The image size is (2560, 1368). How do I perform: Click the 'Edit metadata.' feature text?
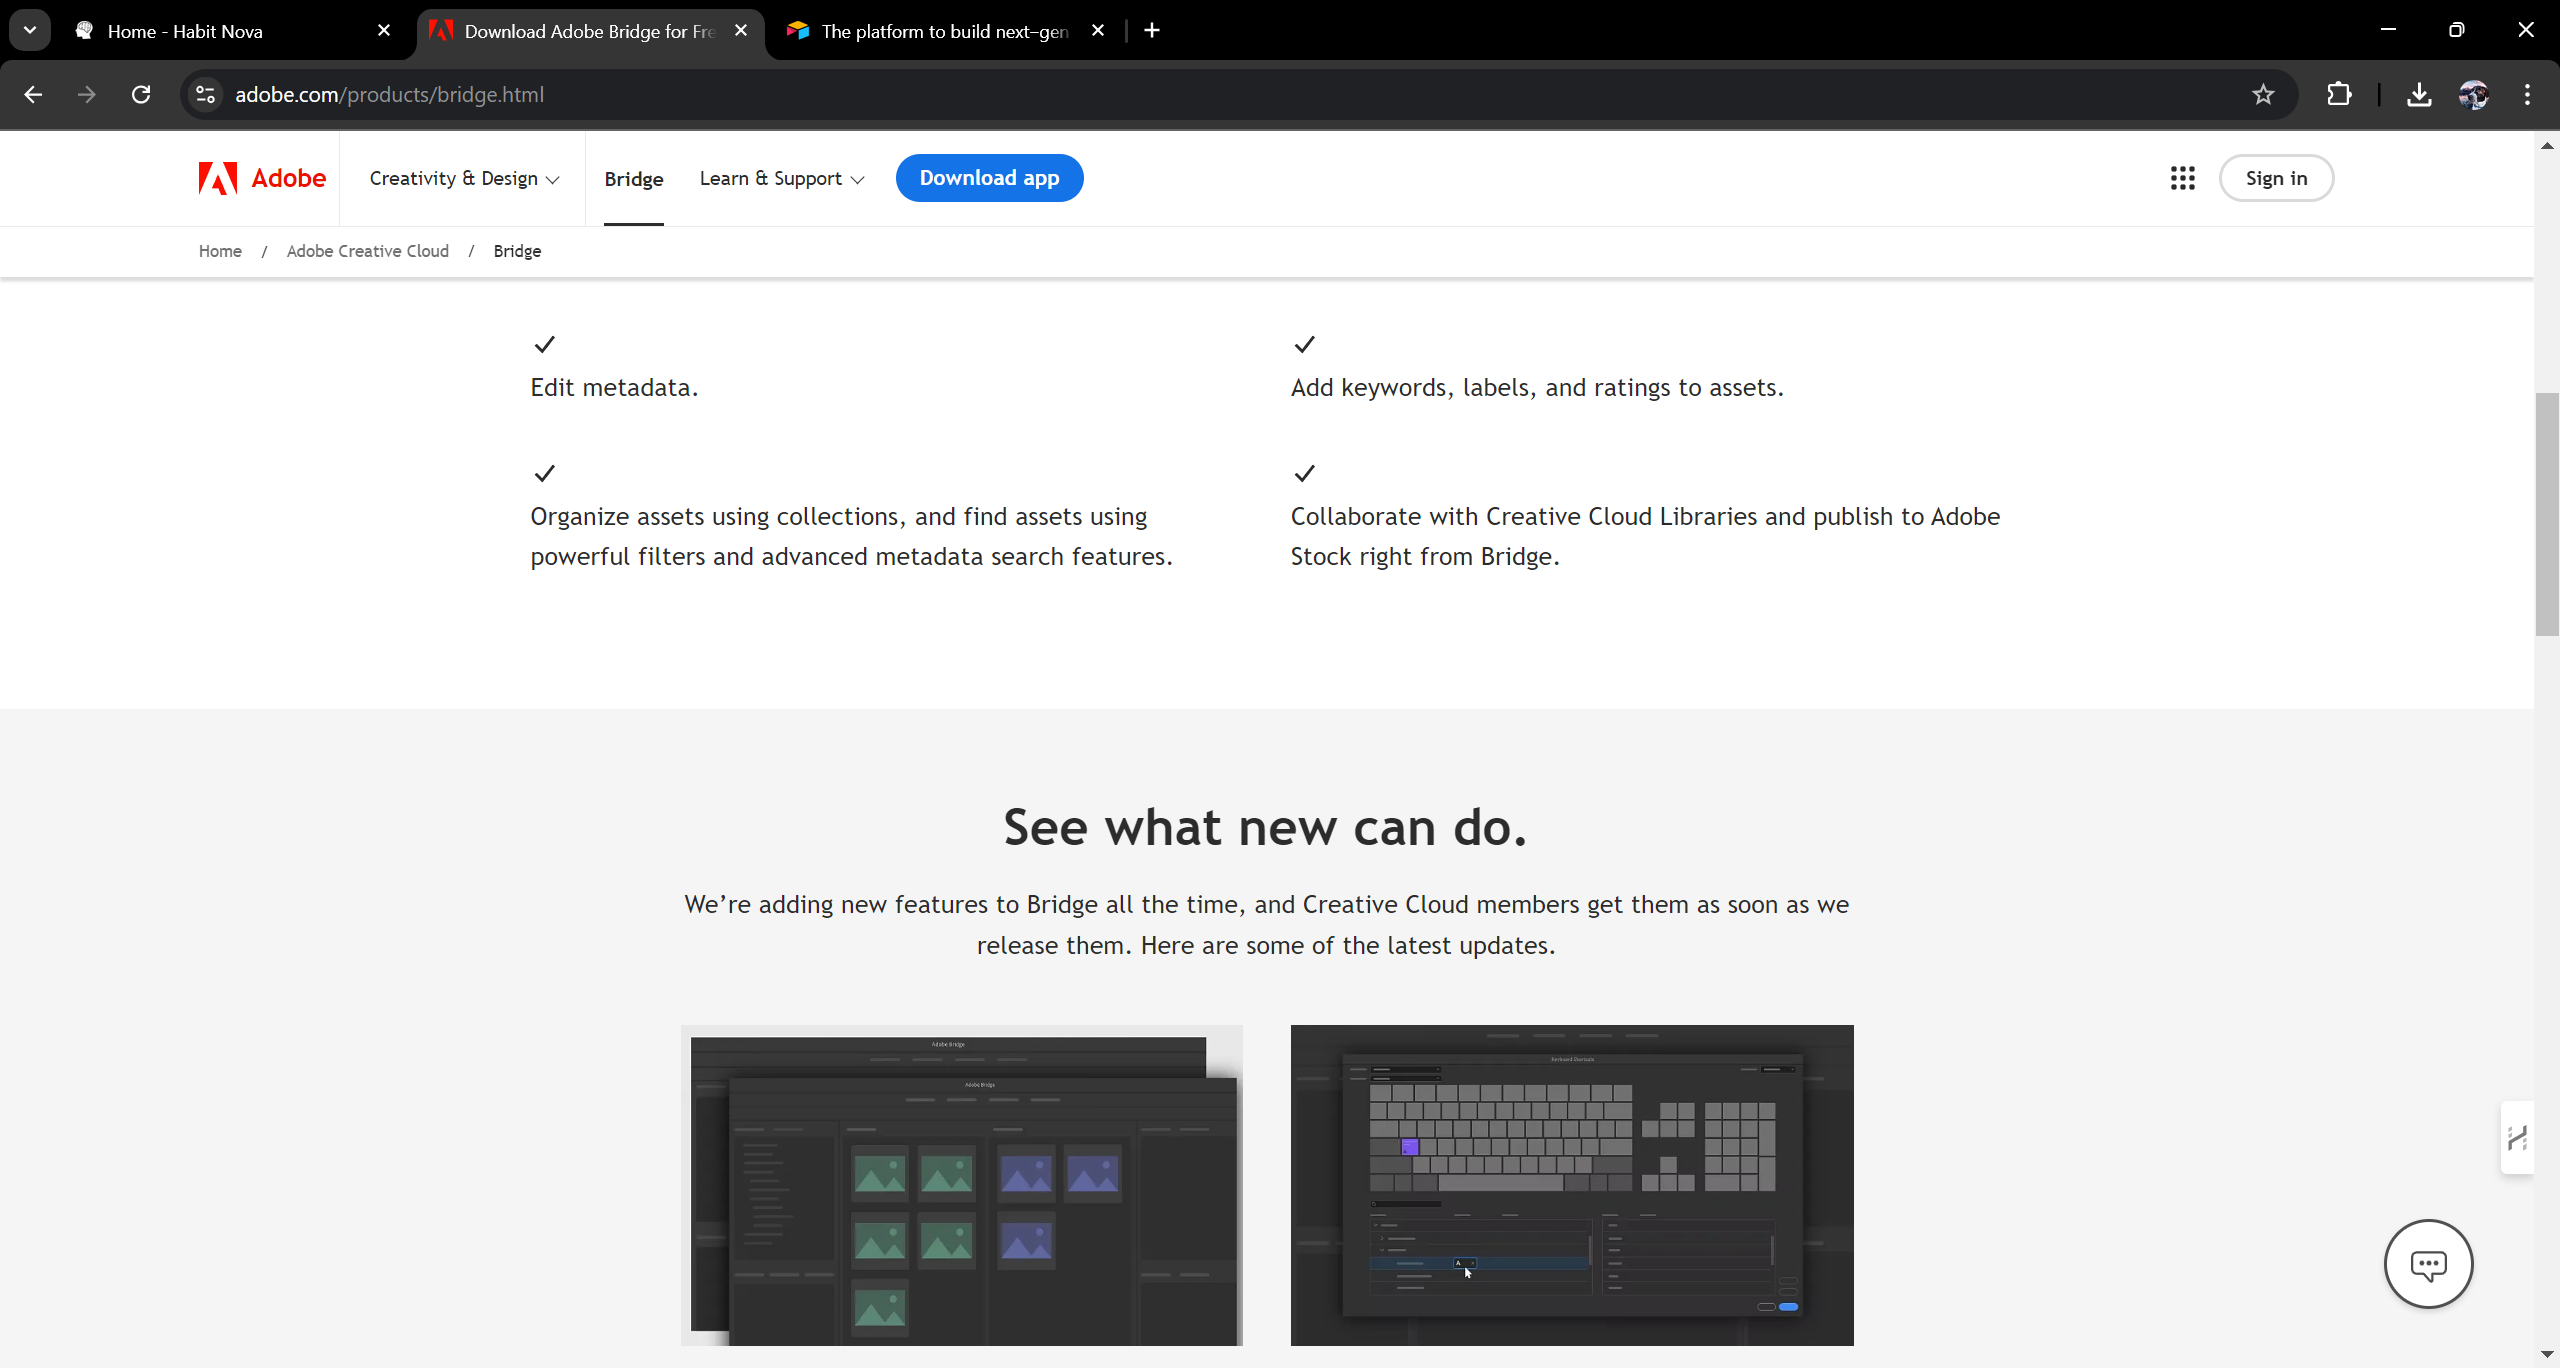614,387
